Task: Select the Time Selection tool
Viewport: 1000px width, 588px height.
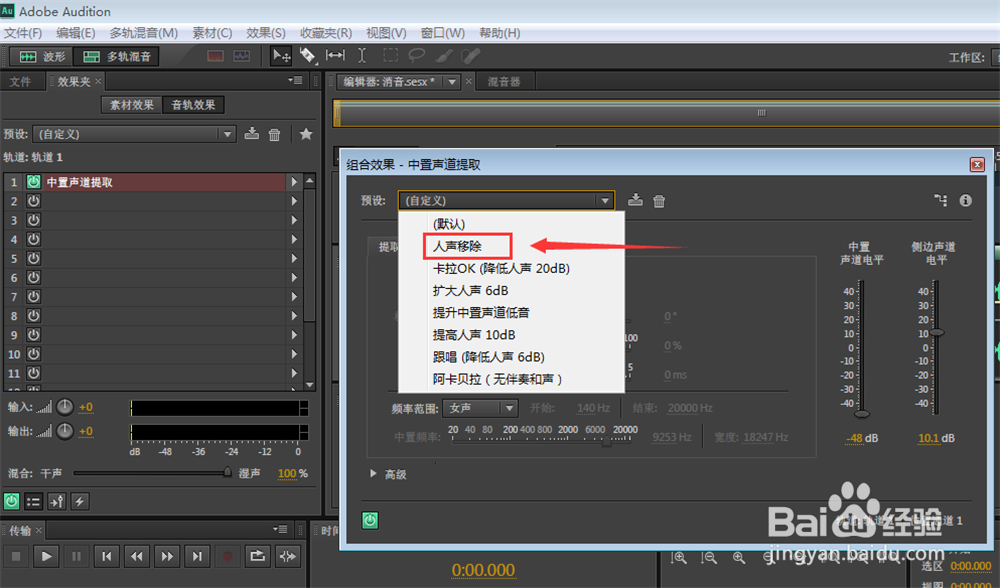Action: (x=362, y=56)
